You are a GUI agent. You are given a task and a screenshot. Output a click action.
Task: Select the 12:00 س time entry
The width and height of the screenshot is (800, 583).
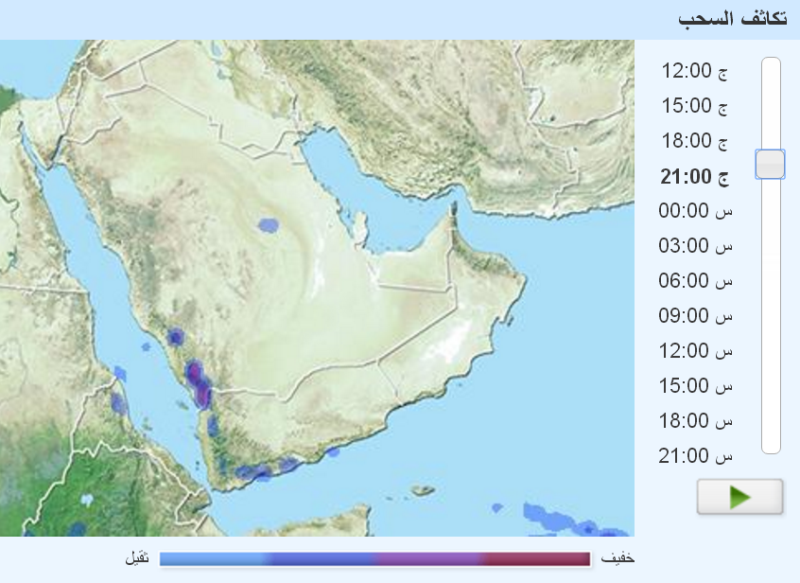tap(695, 351)
